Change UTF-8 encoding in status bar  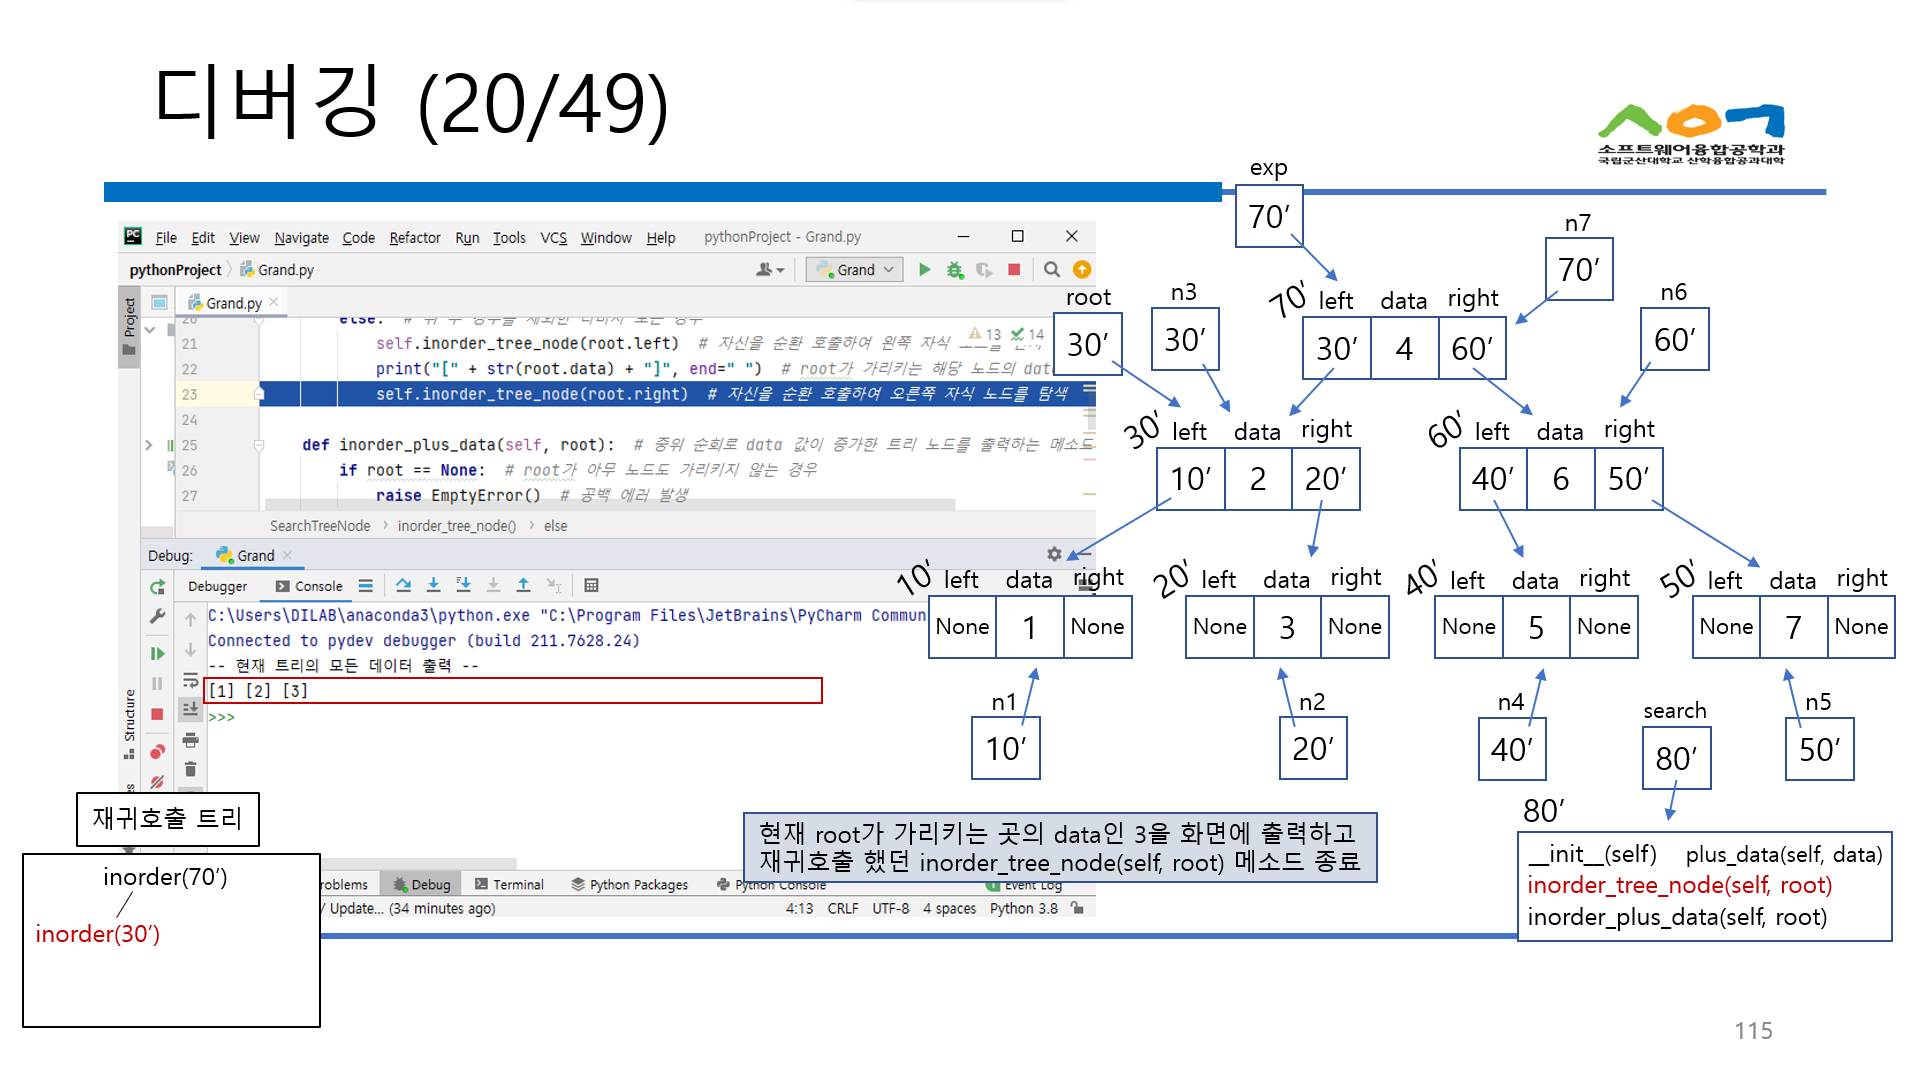pos(890,908)
